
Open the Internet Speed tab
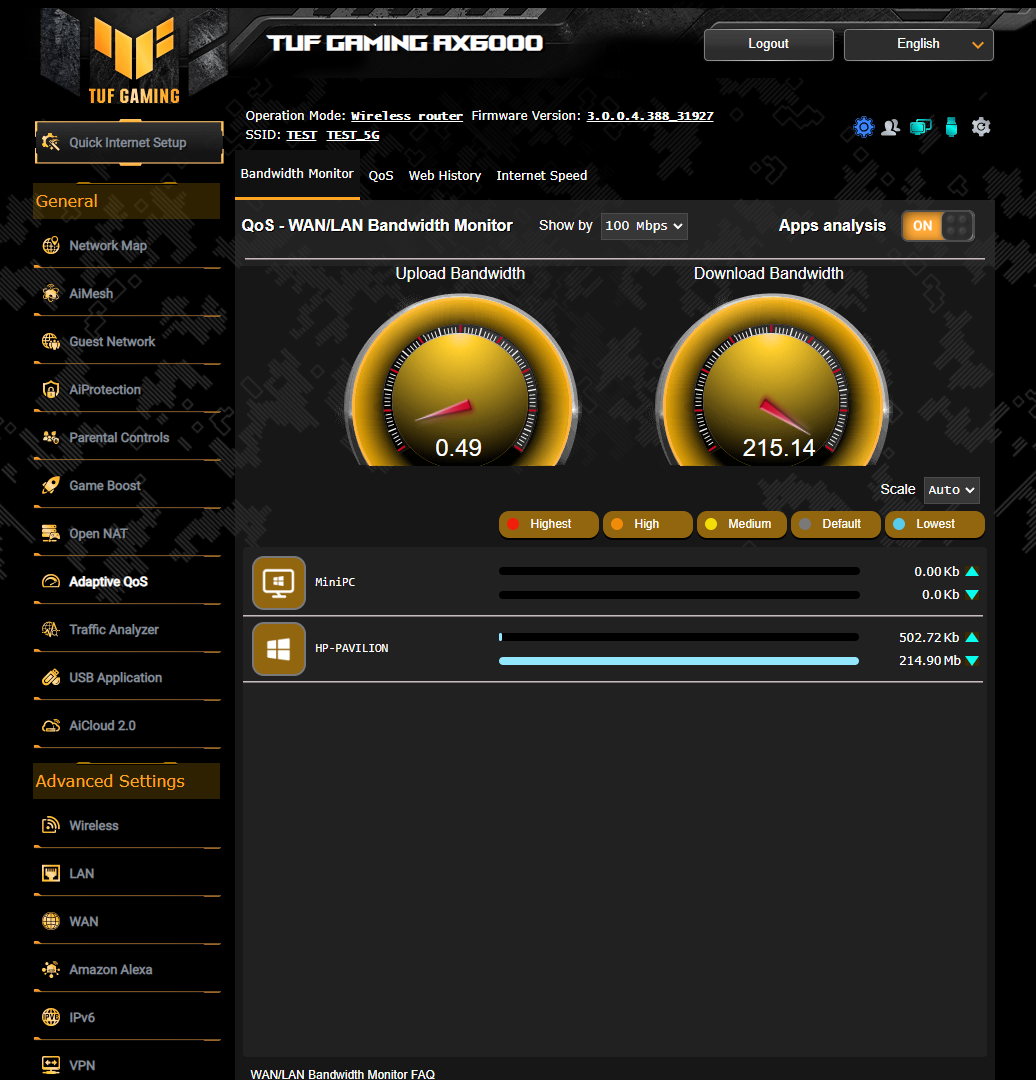[541, 176]
